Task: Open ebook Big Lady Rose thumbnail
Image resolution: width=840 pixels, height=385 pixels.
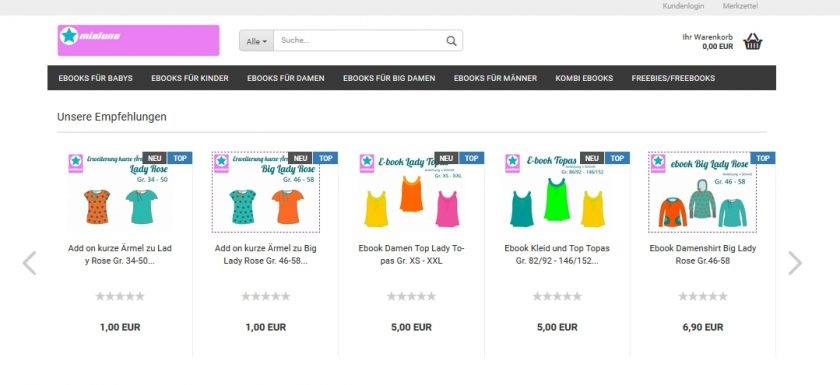Action: point(703,192)
